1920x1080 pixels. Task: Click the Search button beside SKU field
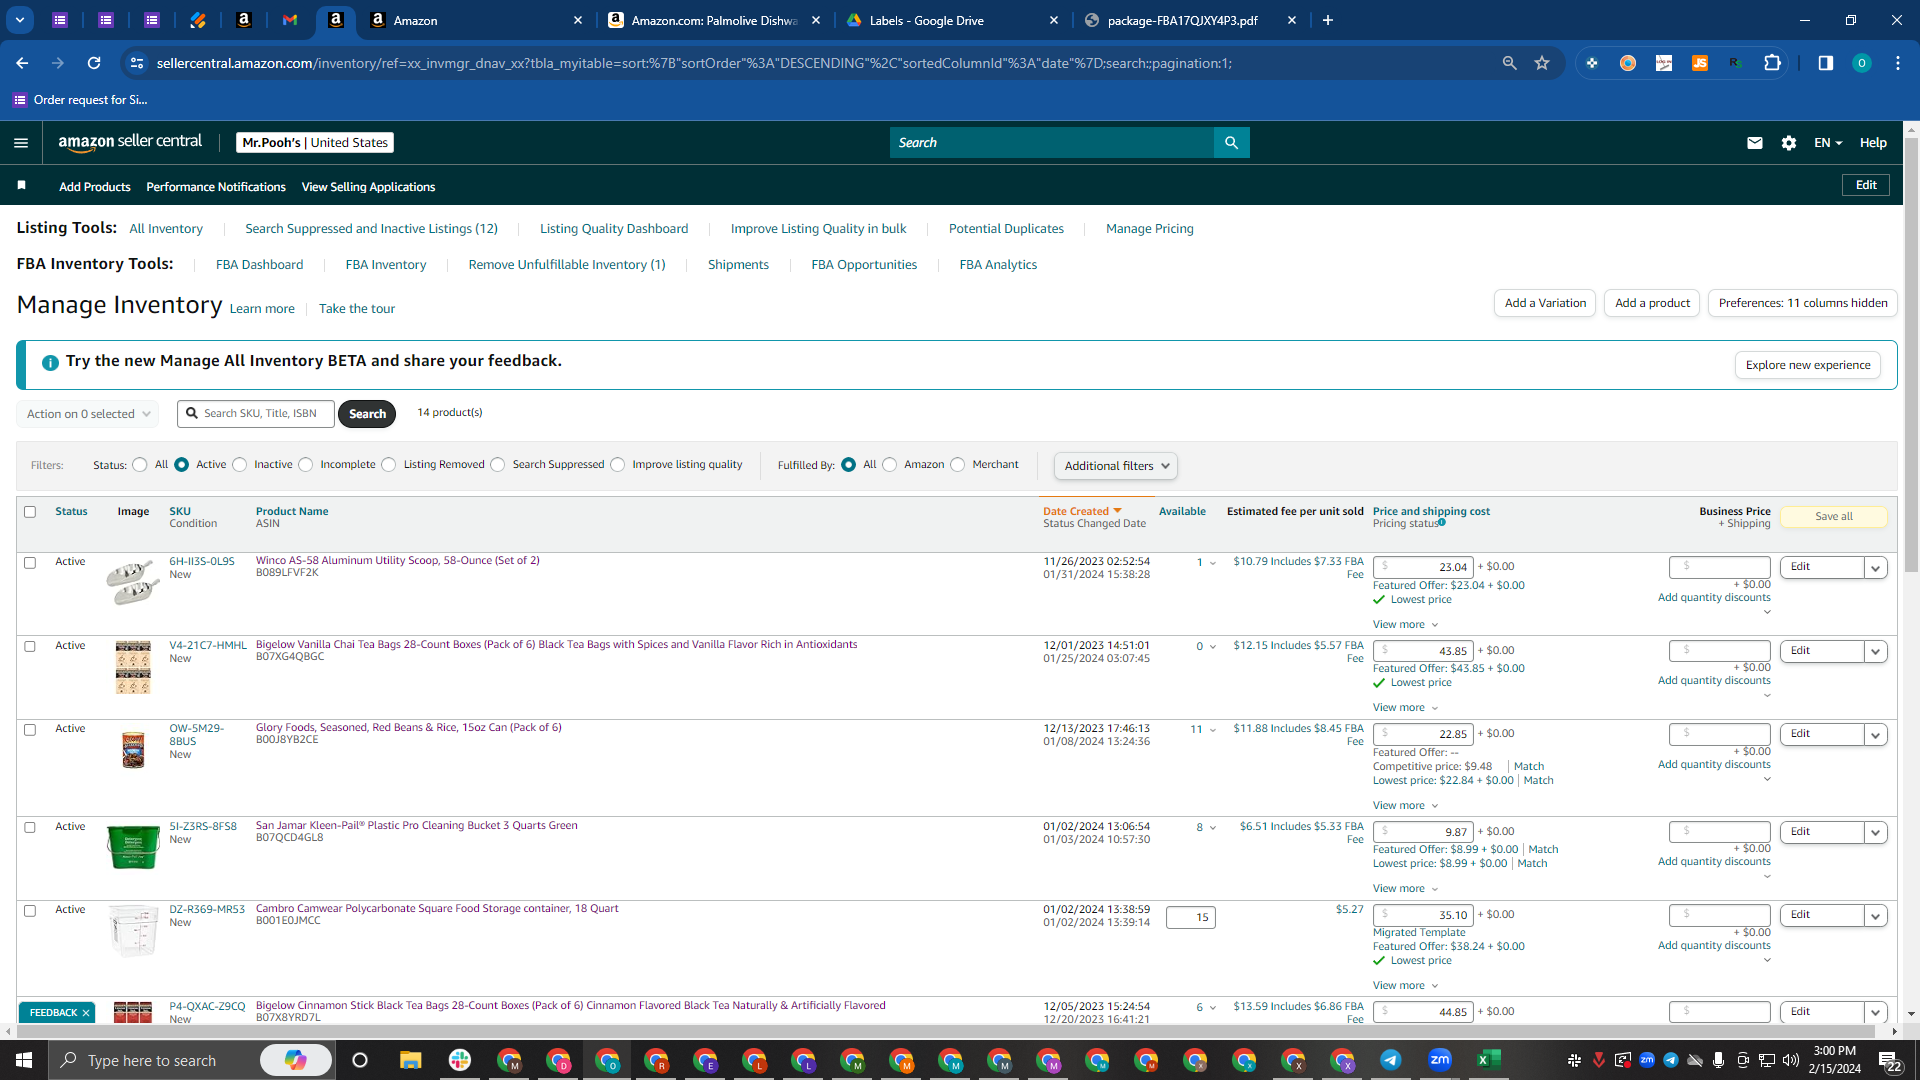click(367, 414)
